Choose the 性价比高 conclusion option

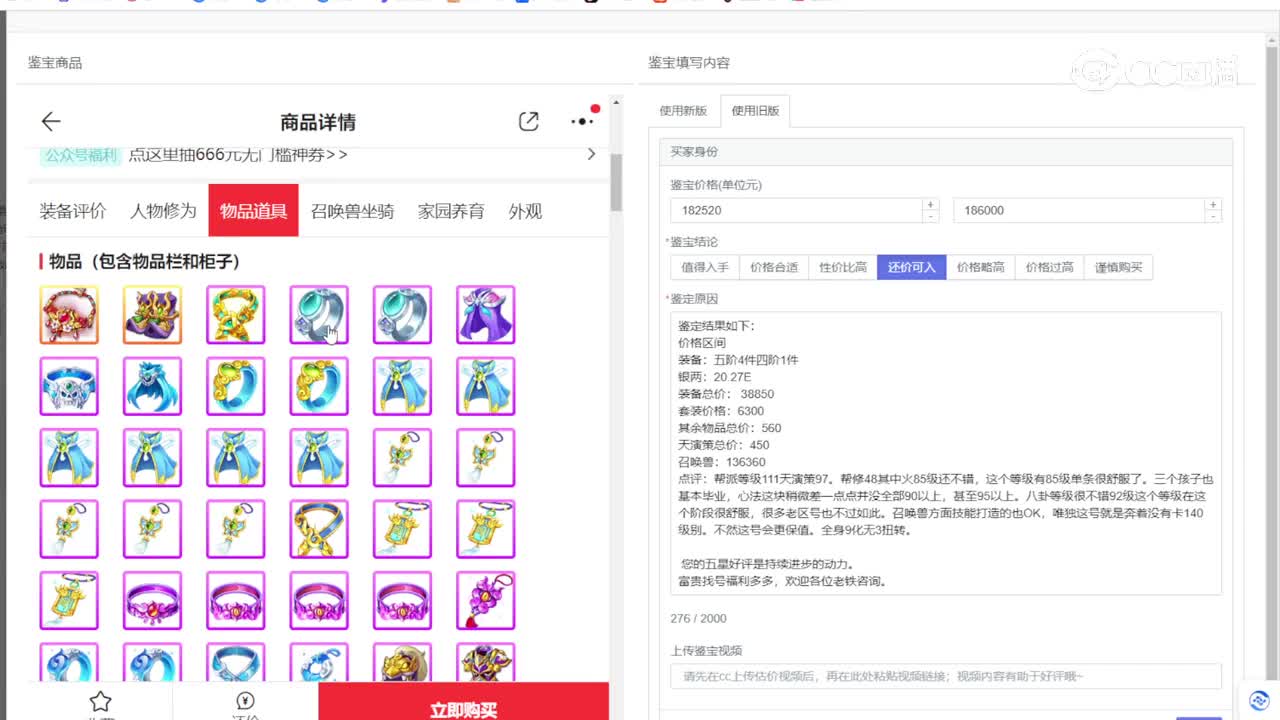843,267
